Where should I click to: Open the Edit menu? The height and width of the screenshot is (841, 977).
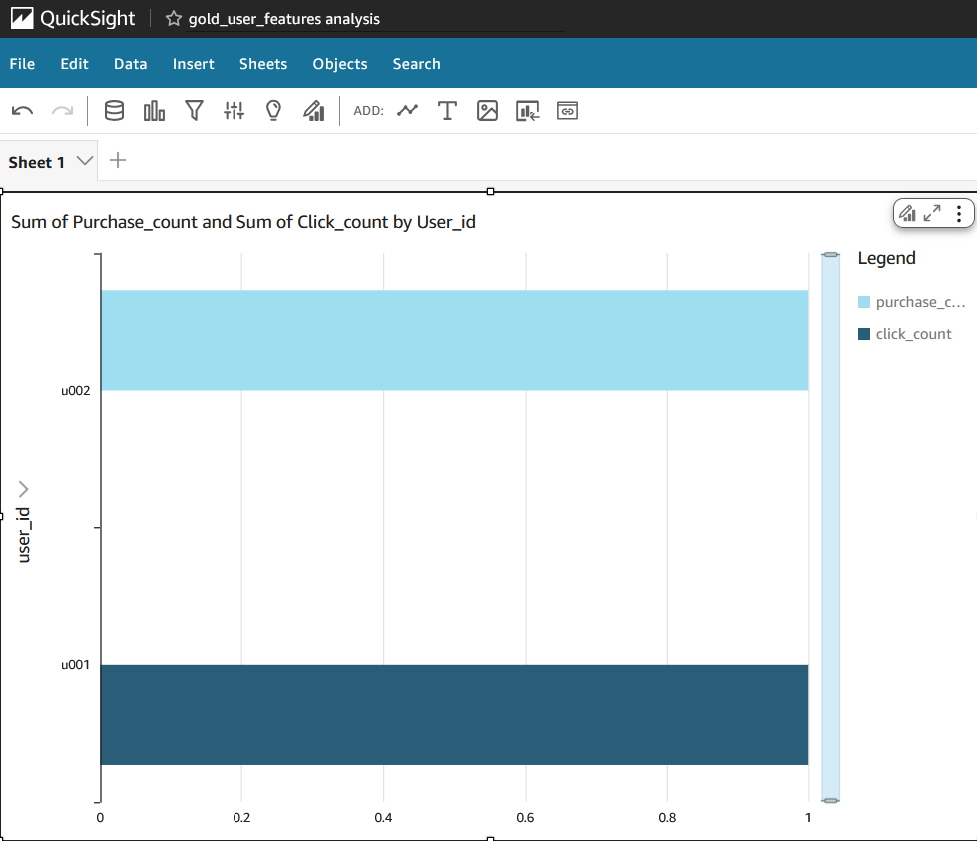[x=74, y=64]
